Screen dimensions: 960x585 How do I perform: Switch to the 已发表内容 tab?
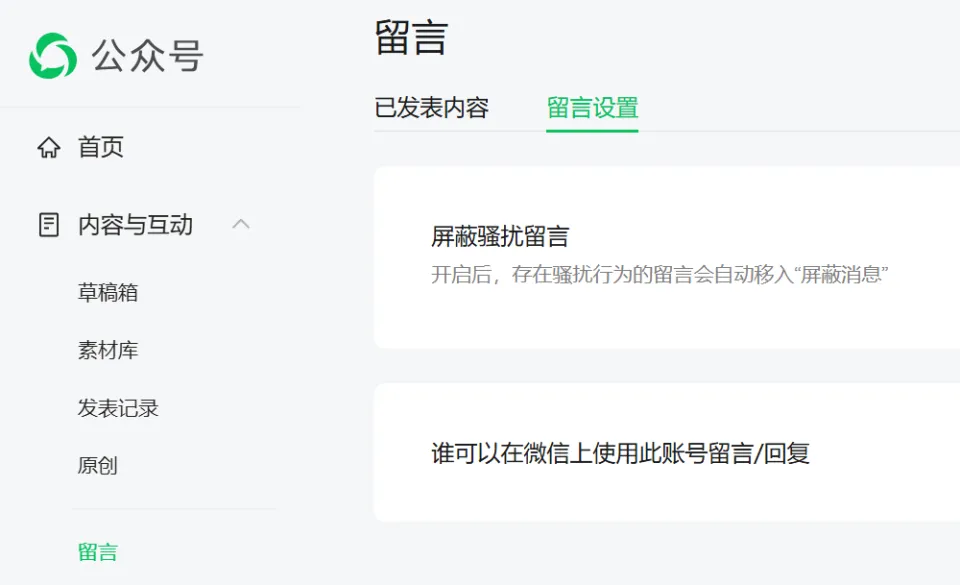(432, 108)
